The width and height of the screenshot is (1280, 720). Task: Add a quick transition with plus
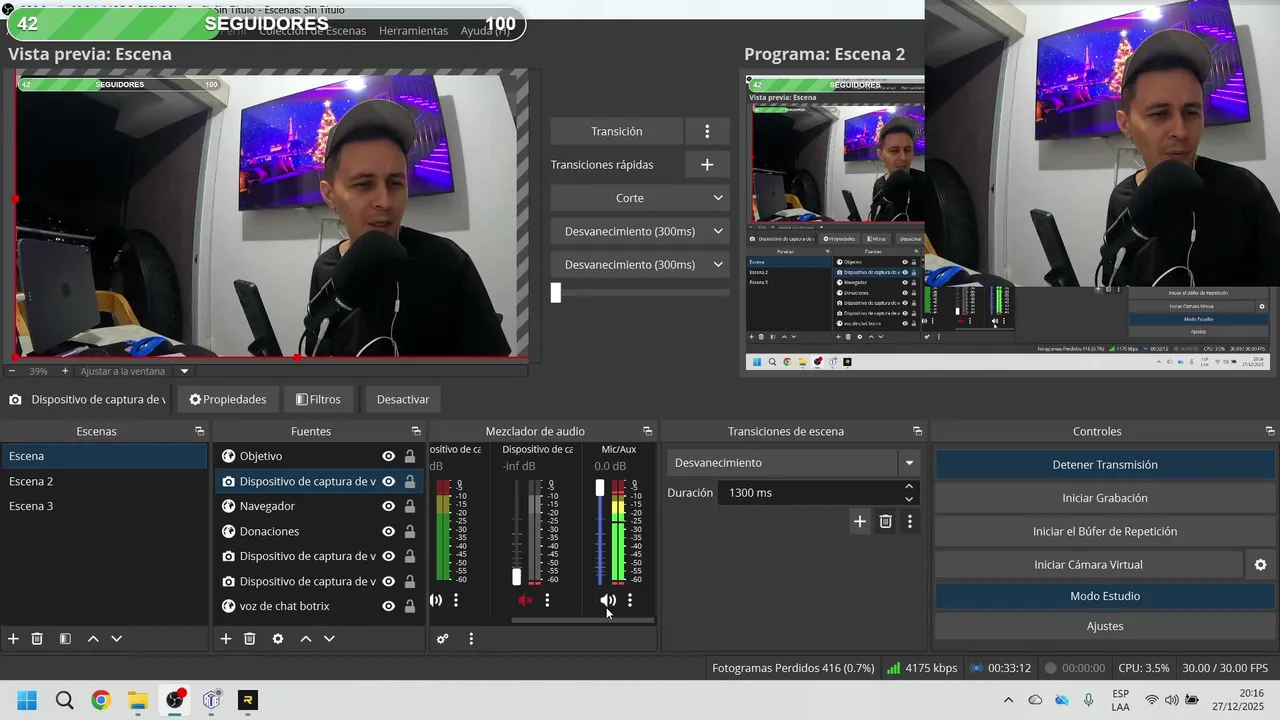(x=707, y=164)
